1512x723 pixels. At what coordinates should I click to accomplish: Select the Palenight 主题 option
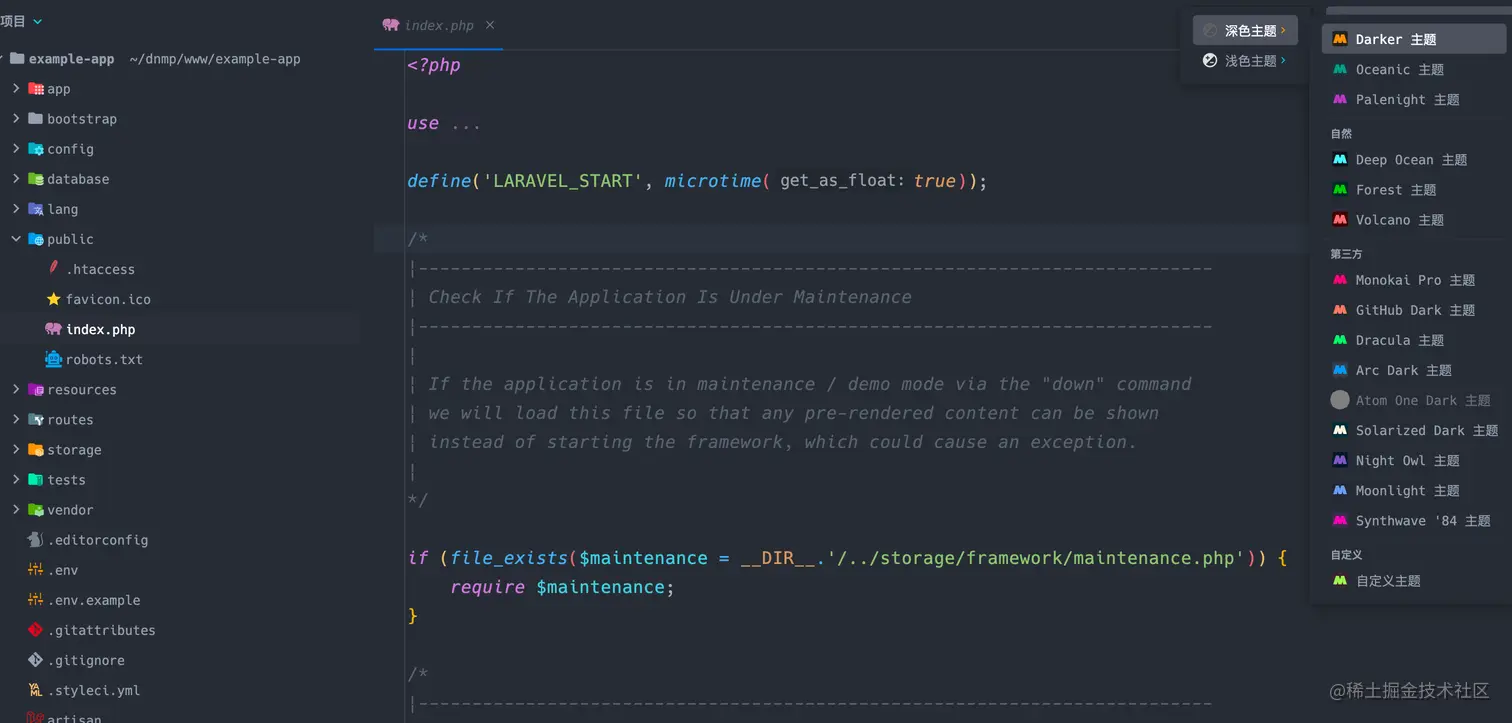tap(1414, 99)
